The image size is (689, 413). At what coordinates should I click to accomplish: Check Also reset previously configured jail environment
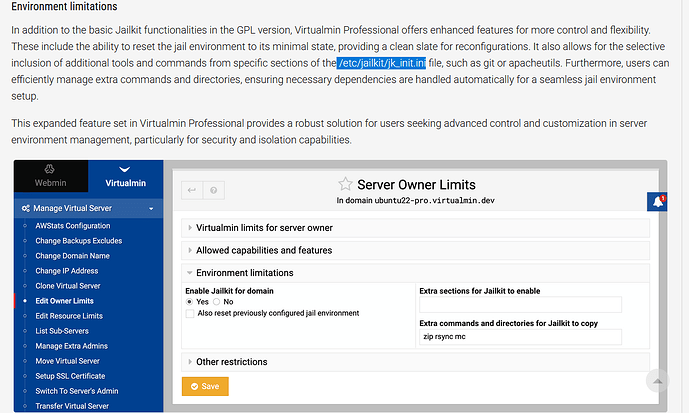pos(191,314)
